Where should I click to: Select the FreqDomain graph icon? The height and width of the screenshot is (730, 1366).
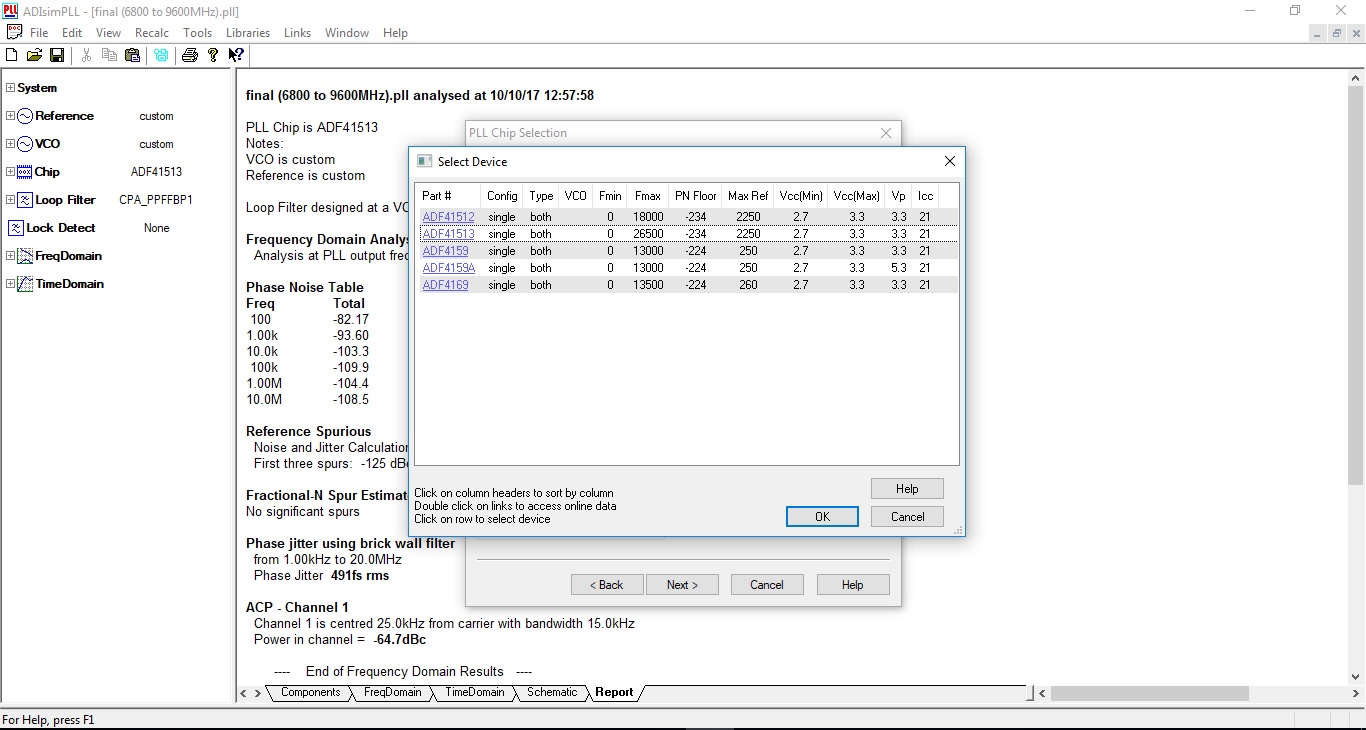[x=25, y=256]
